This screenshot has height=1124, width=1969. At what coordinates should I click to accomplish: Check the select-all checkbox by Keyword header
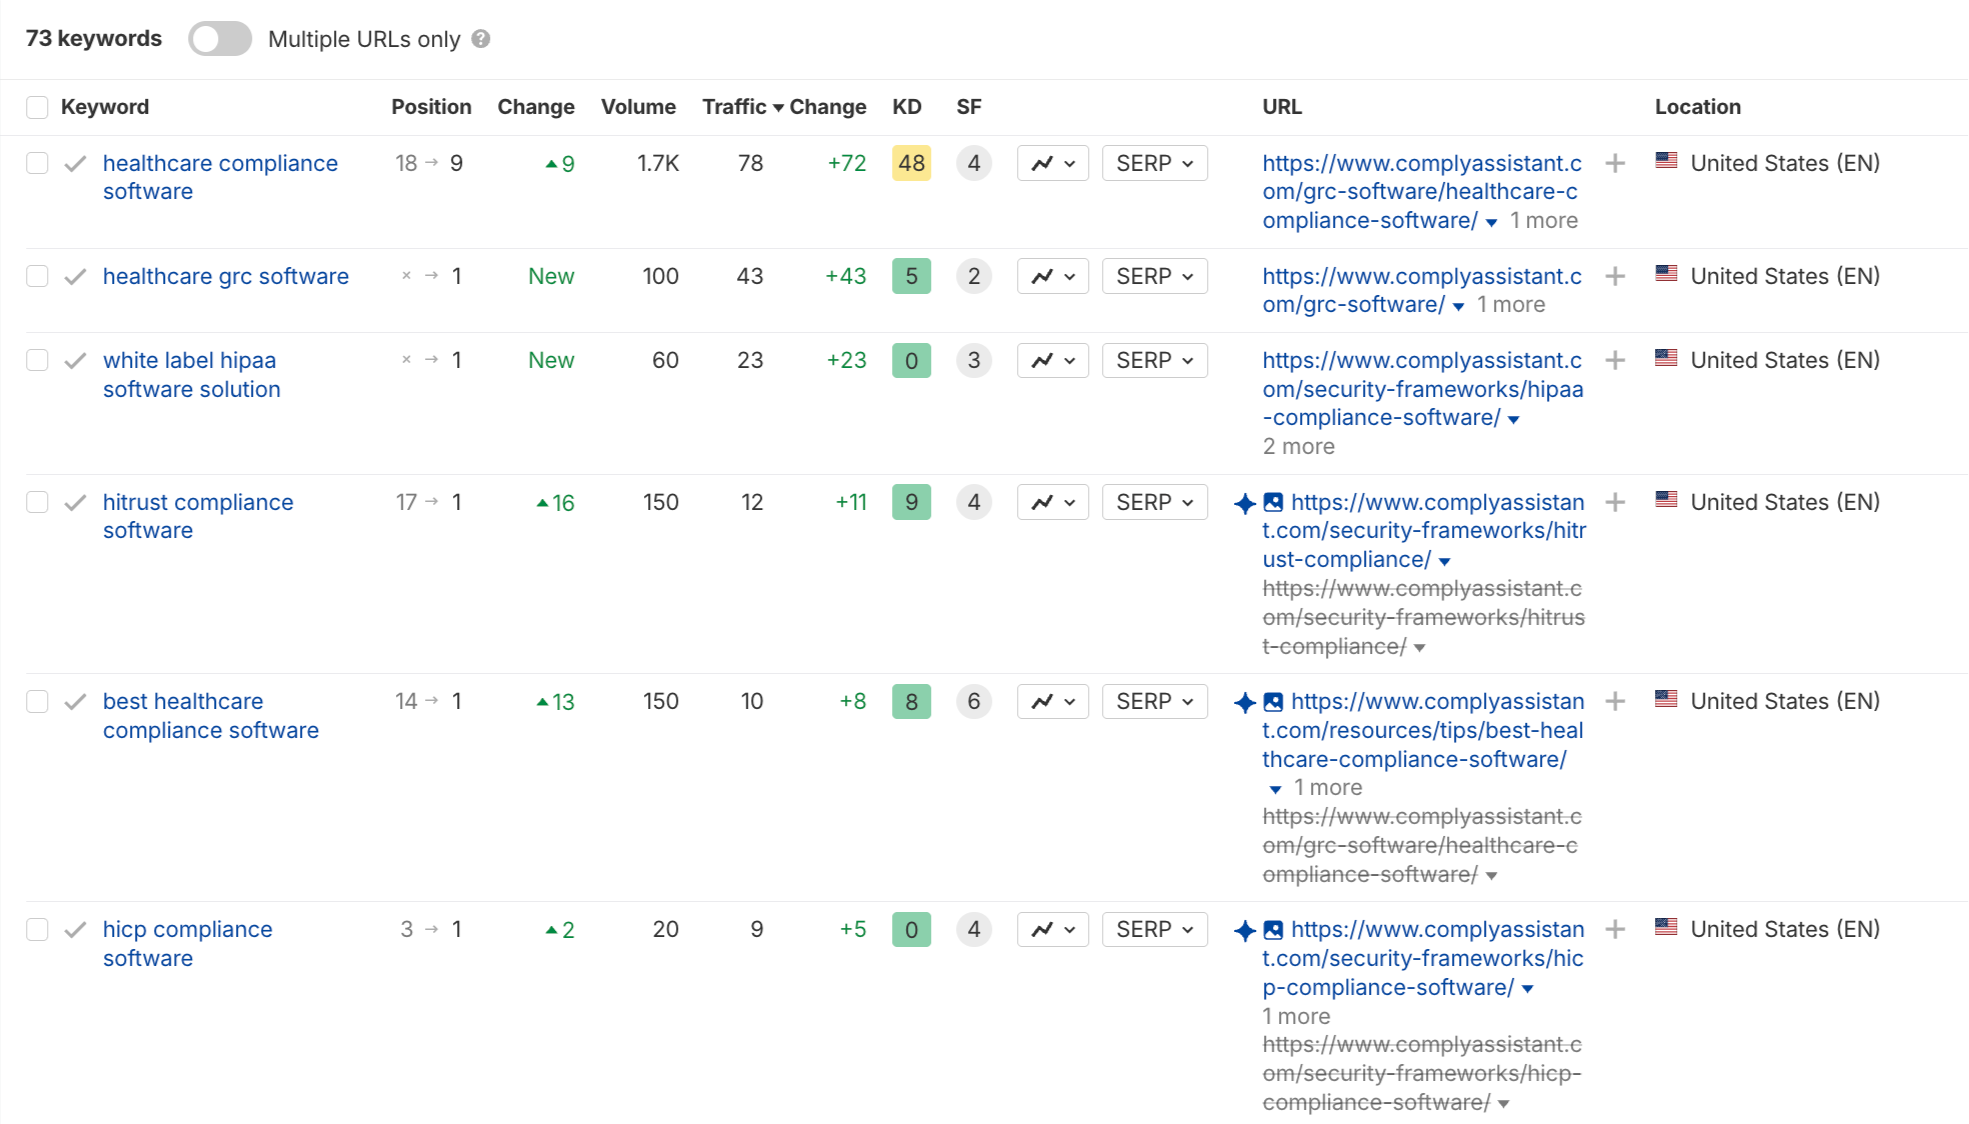click(37, 107)
